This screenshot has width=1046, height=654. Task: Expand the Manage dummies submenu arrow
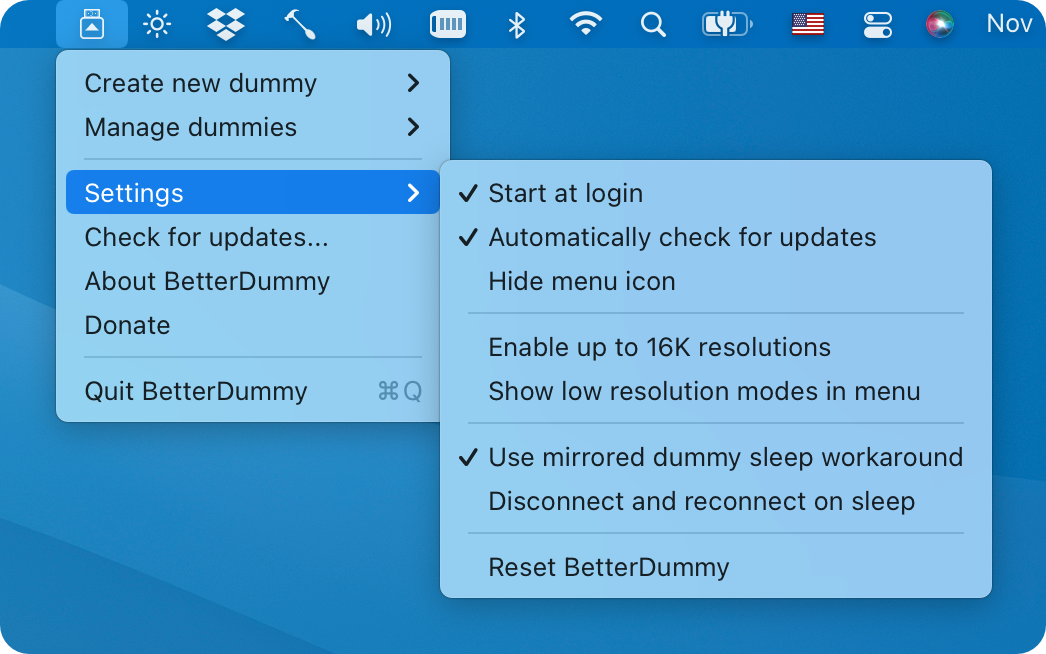pyautogui.click(x=414, y=127)
